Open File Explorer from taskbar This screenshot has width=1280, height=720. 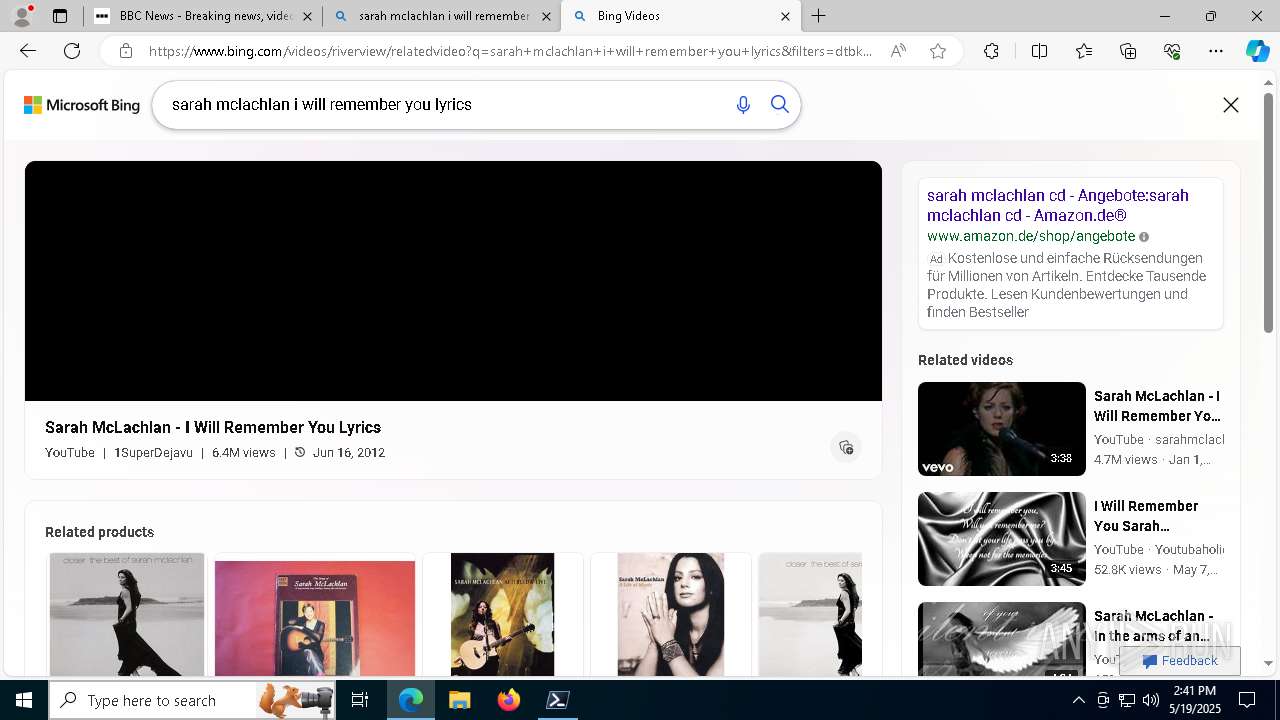459,700
